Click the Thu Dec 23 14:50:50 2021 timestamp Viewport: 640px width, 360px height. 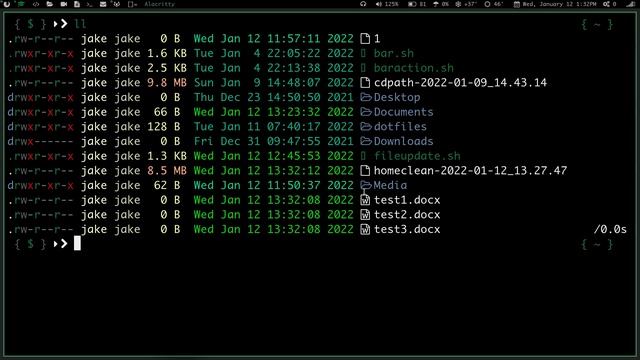pos(273,98)
